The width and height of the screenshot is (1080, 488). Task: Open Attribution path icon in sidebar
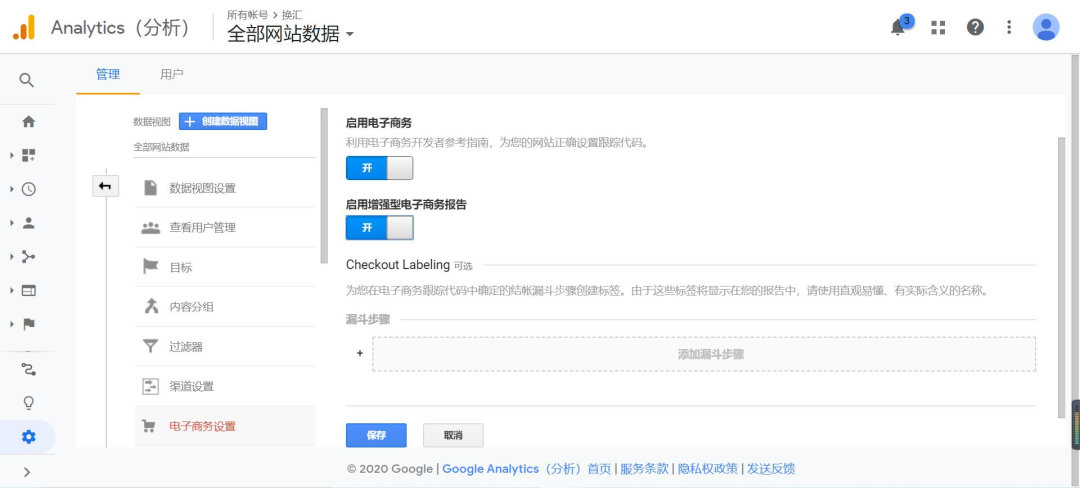28,370
